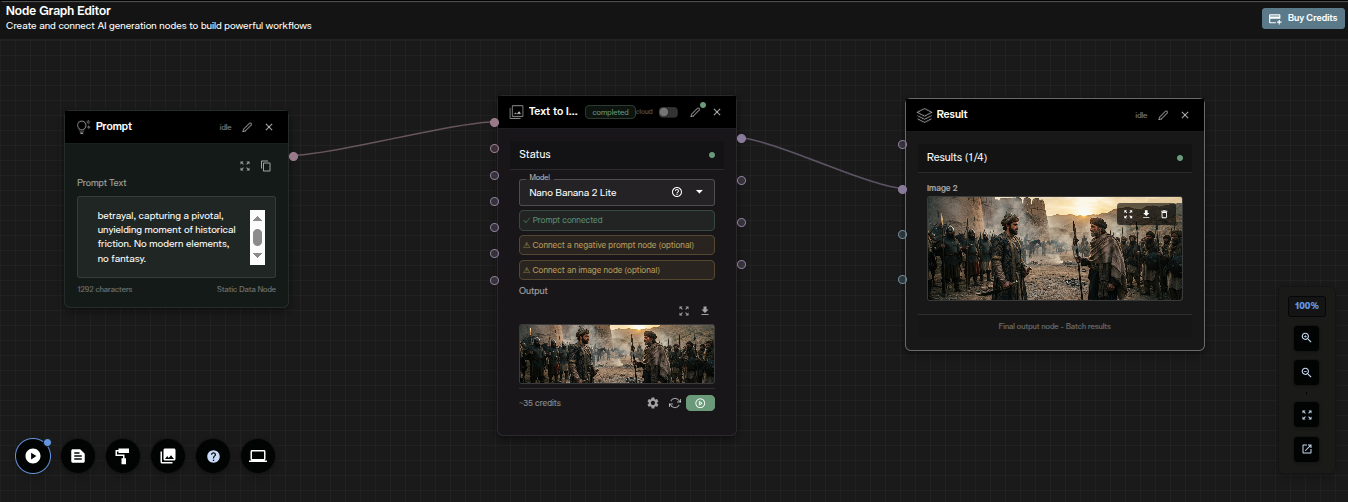Zoom in on the canvas
Screen dimensions: 1348x502
[1306, 338]
